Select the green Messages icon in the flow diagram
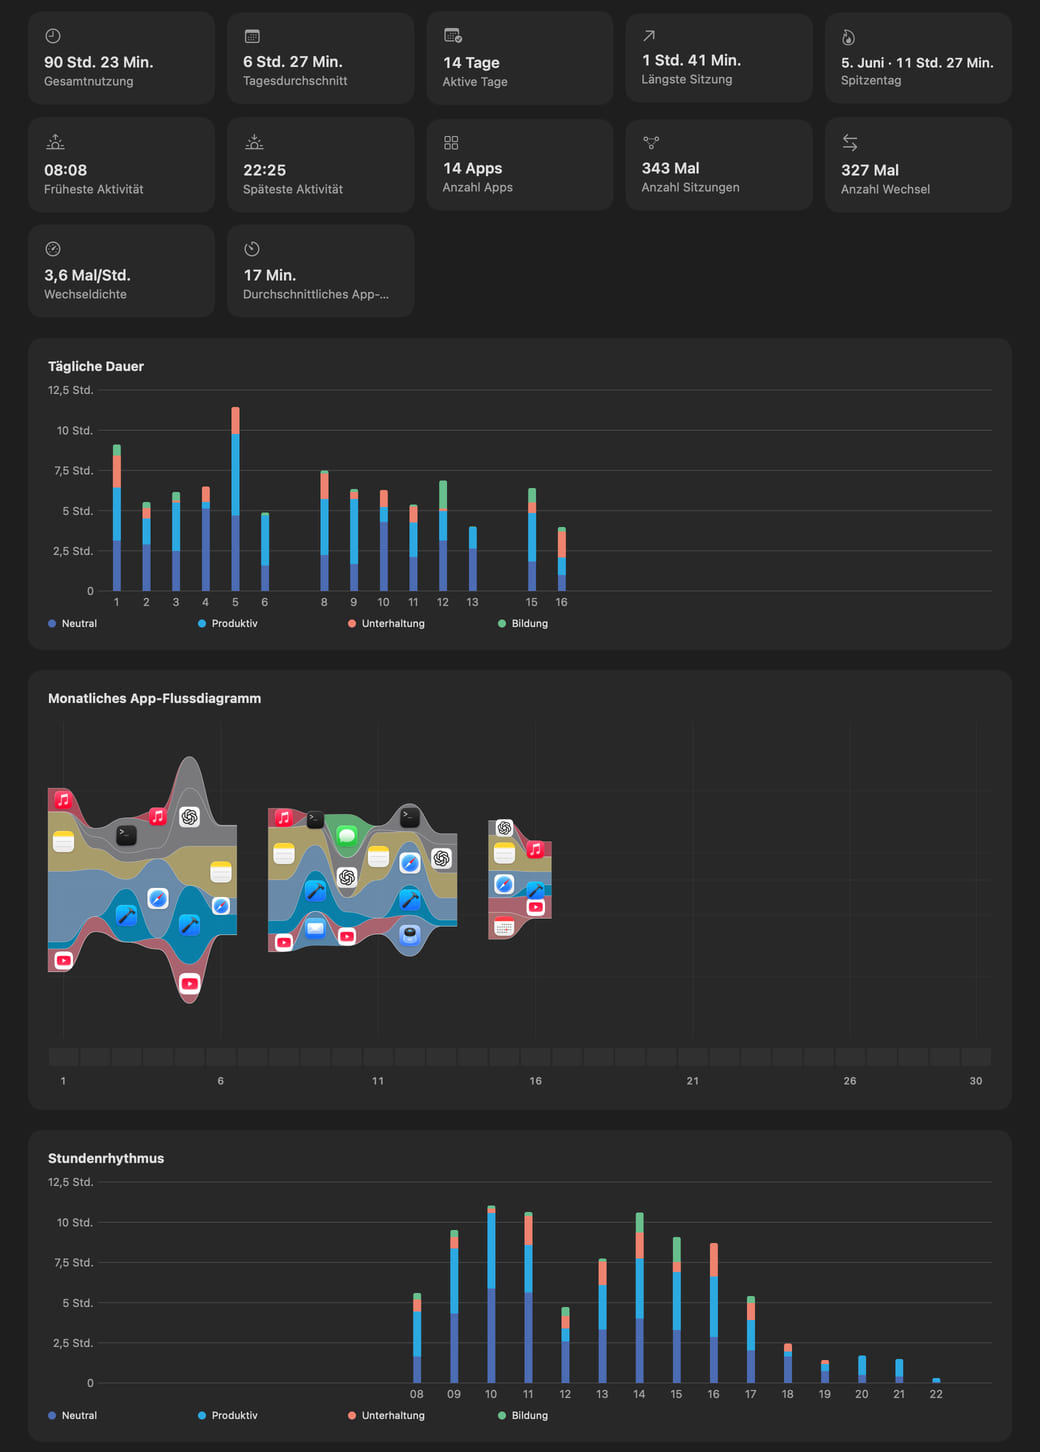The height and width of the screenshot is (1452, 1040). click(347, 836)
